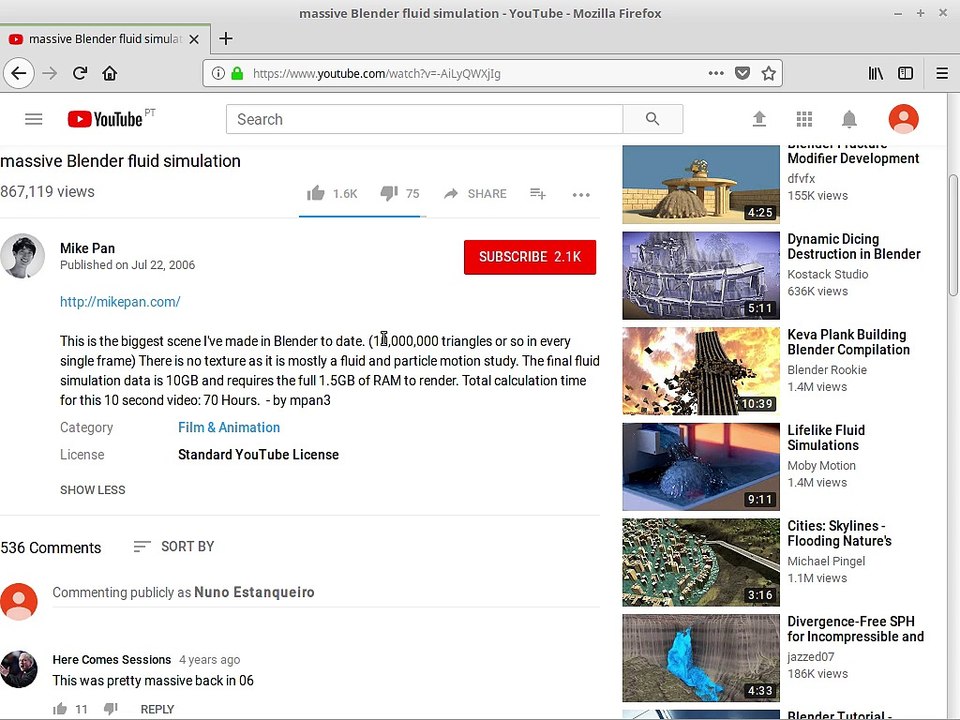Image resolution: width=960 pixels, height=720 pixels.
Task: Click the Moby Motion channel name
Action: click(822, 465)
